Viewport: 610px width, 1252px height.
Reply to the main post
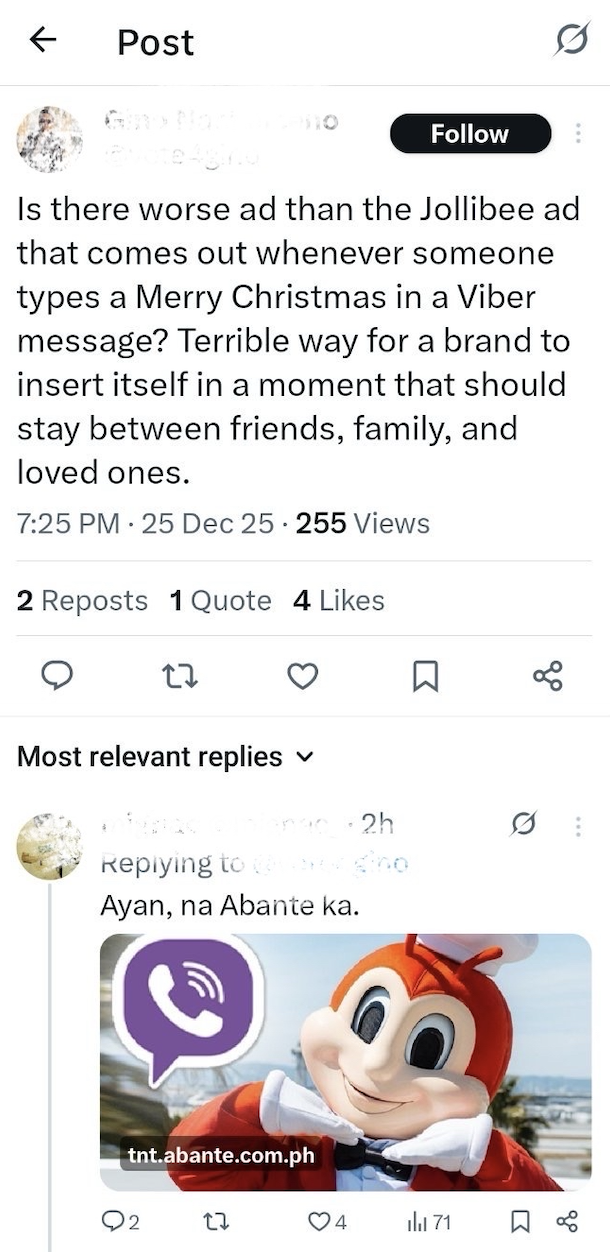(x=57, y=677)
